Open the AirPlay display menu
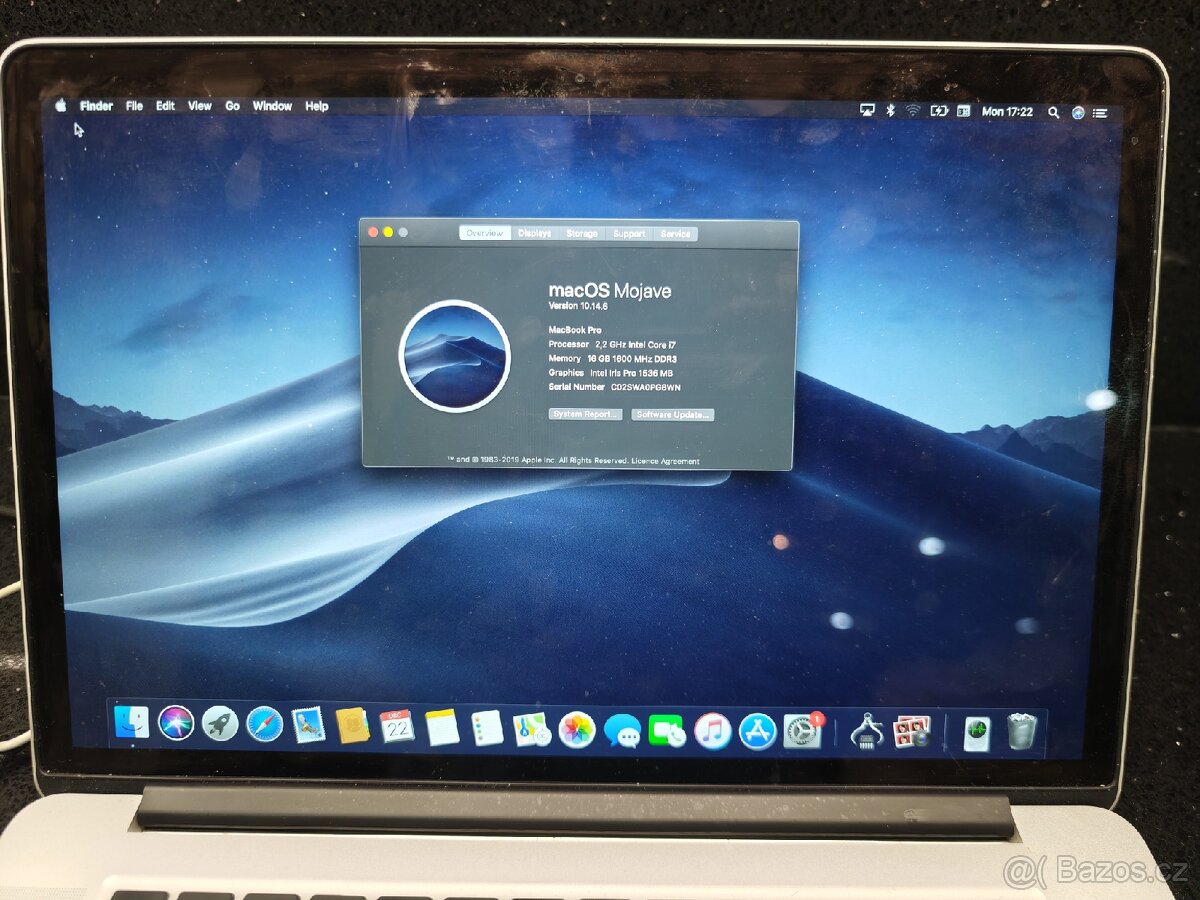This screenshot has height=900, width=1200. pyautogui.click(x=867, y=111)
